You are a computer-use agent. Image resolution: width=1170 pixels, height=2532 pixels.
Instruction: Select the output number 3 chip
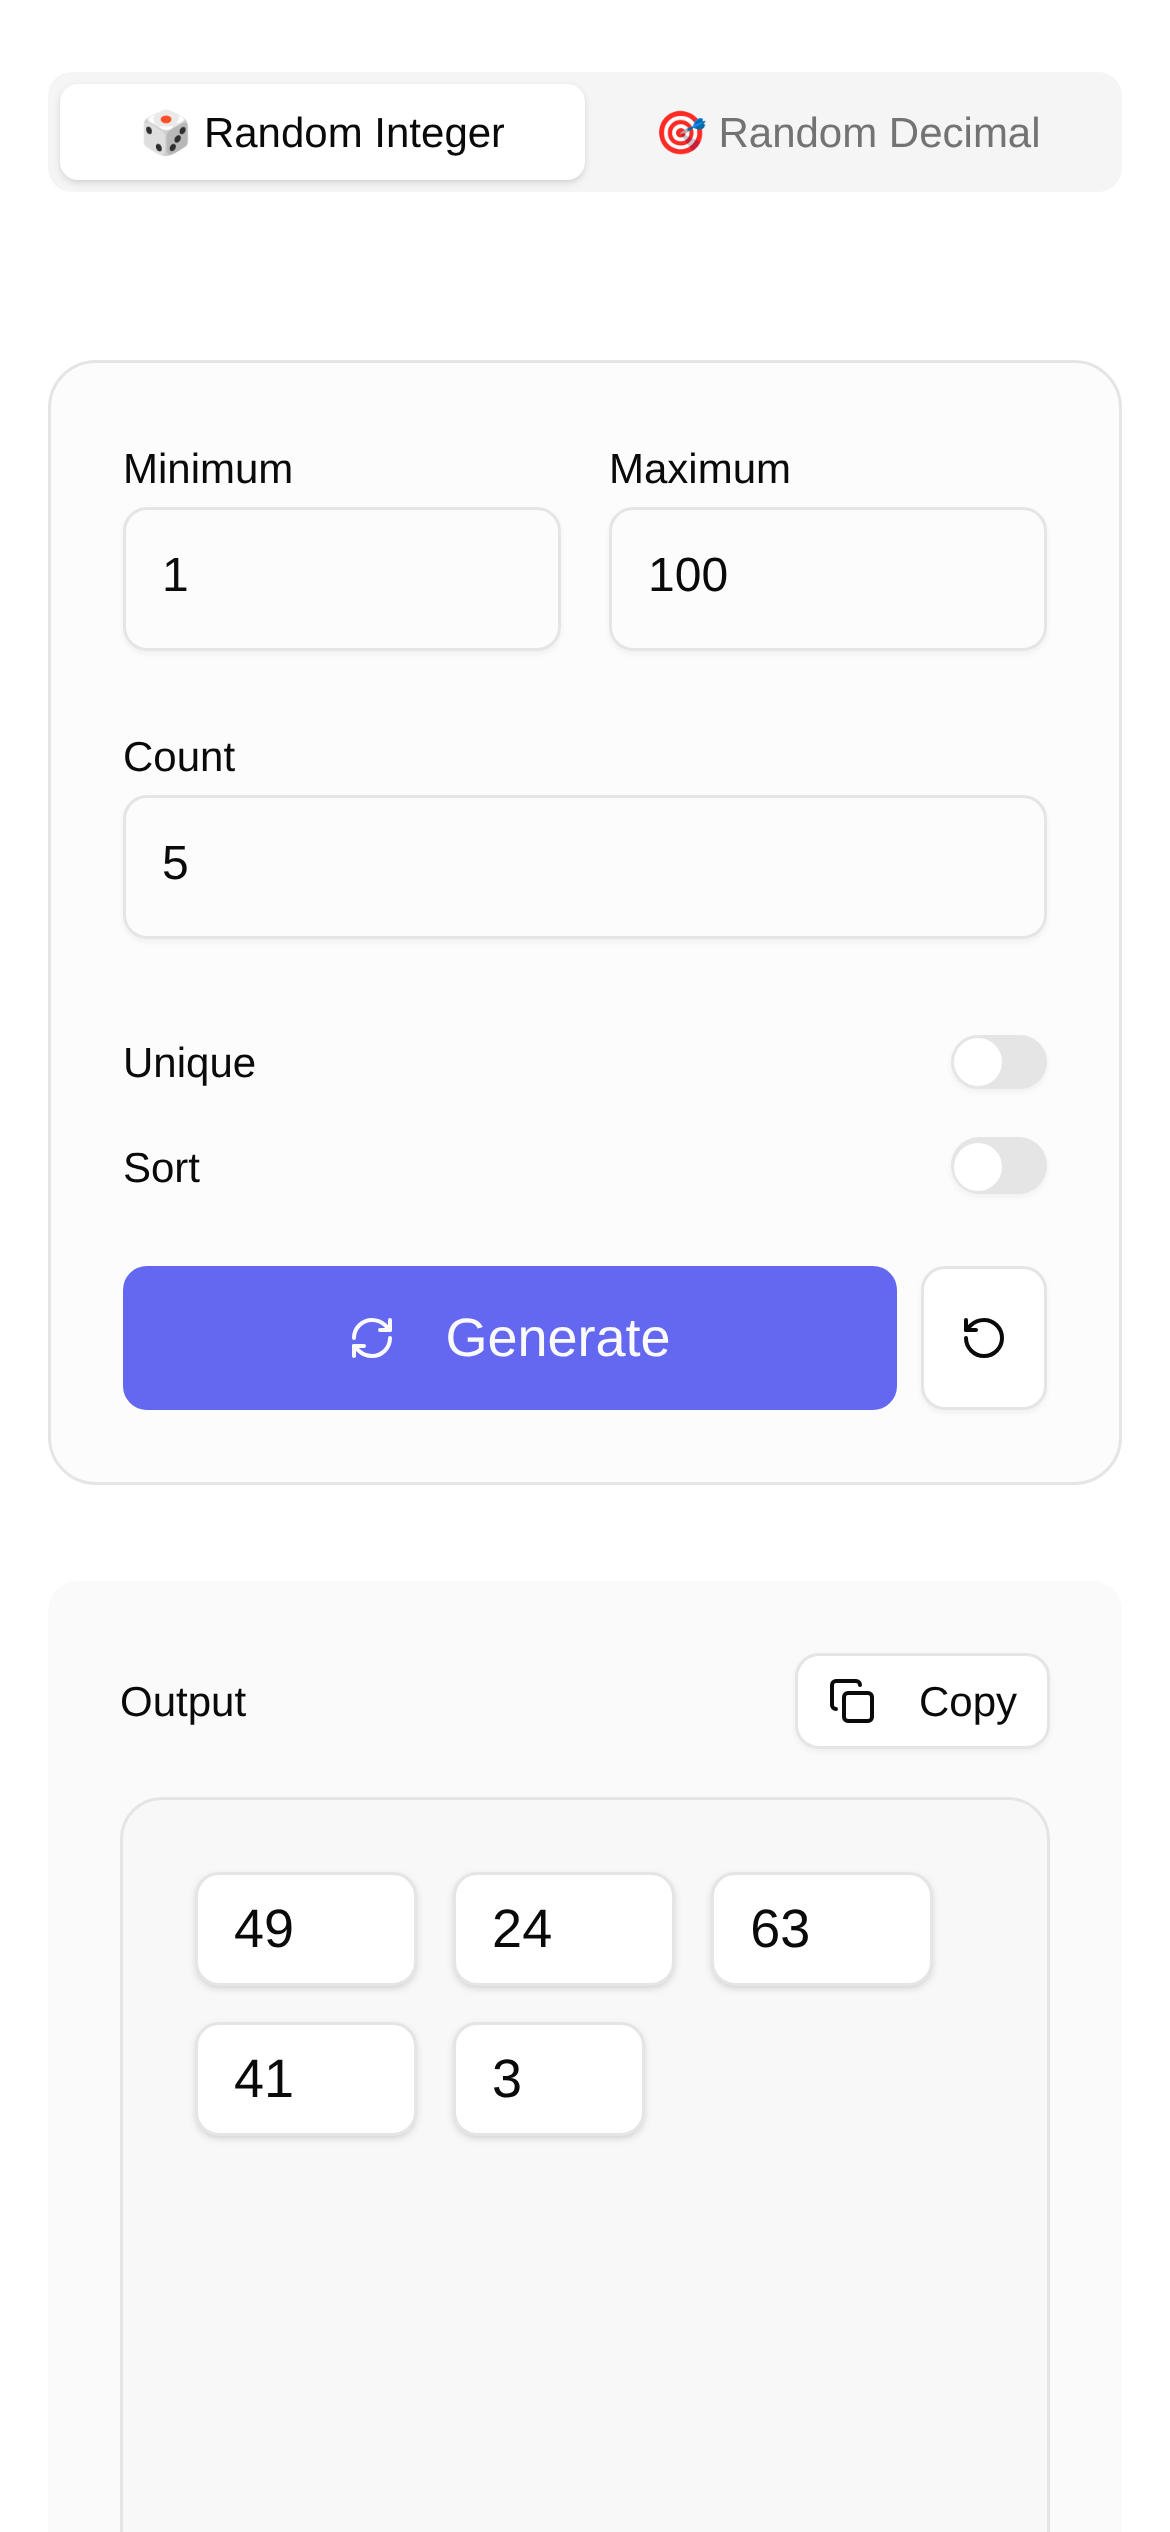[549, 2079]
